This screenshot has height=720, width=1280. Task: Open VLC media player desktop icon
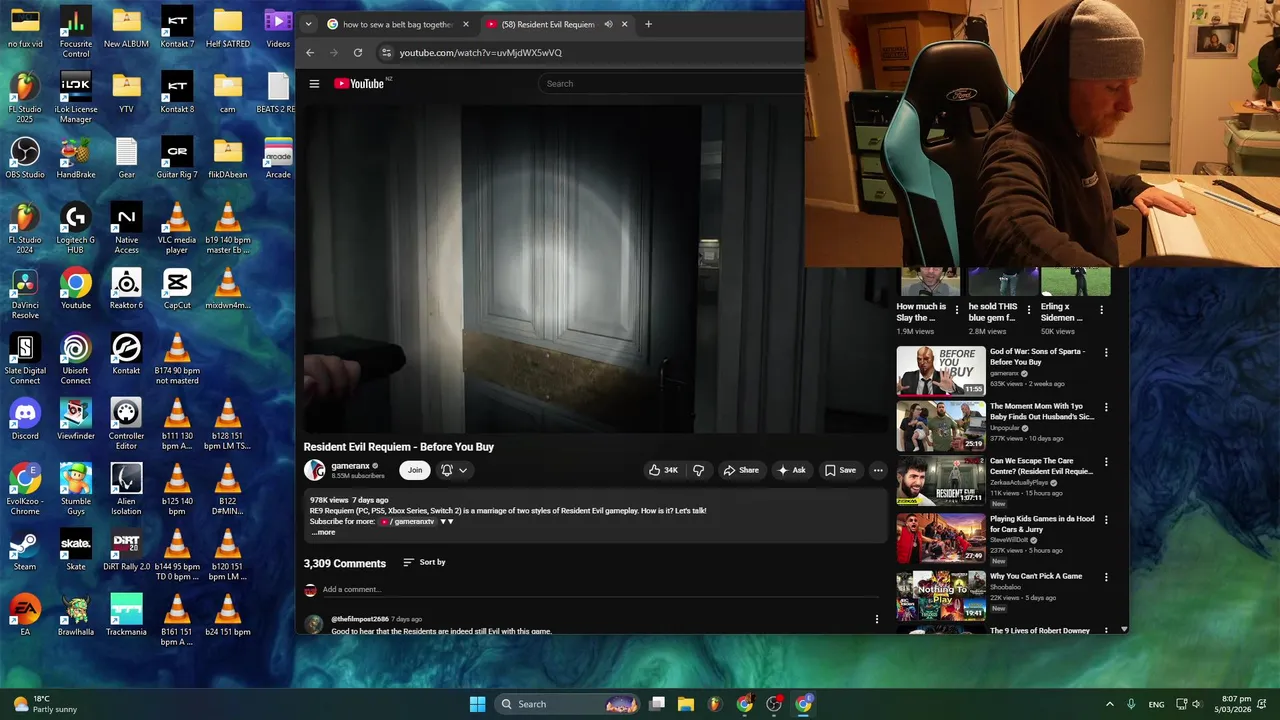coord(177,229)
